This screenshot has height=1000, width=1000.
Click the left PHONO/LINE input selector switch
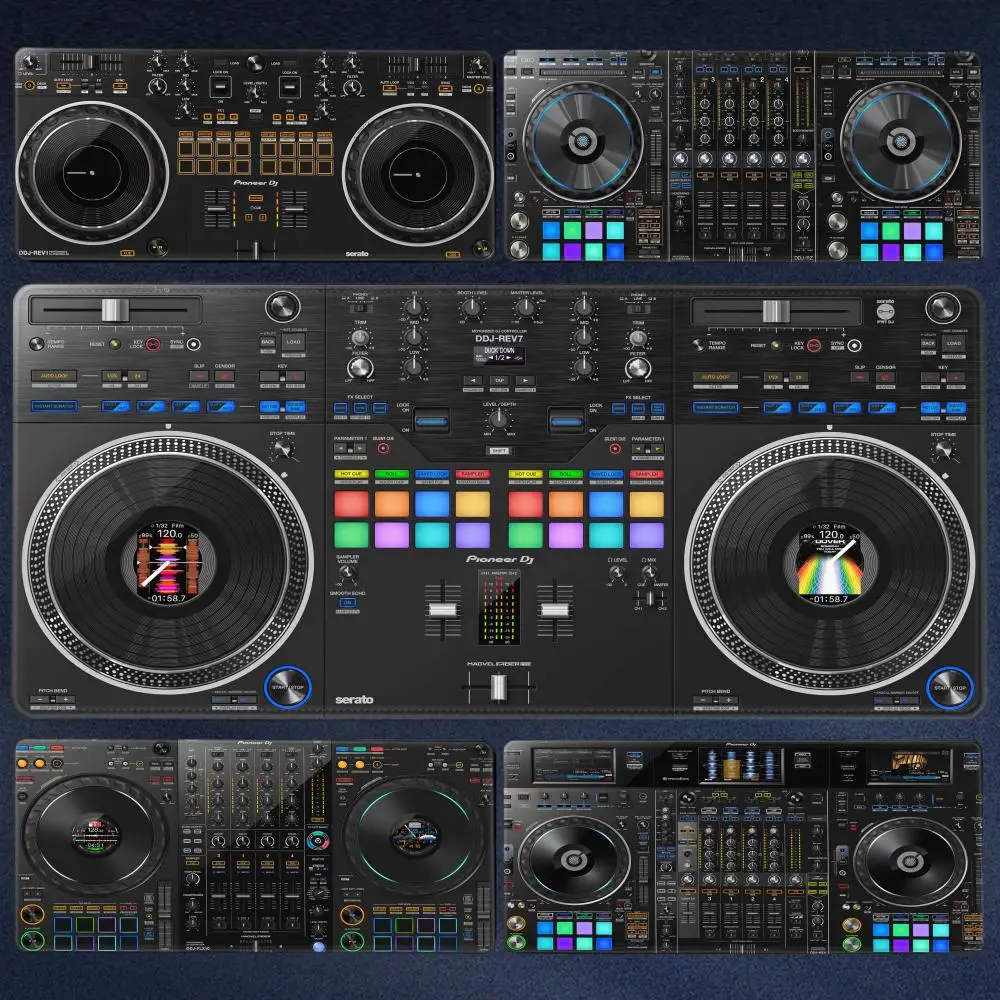coord(360,308)
